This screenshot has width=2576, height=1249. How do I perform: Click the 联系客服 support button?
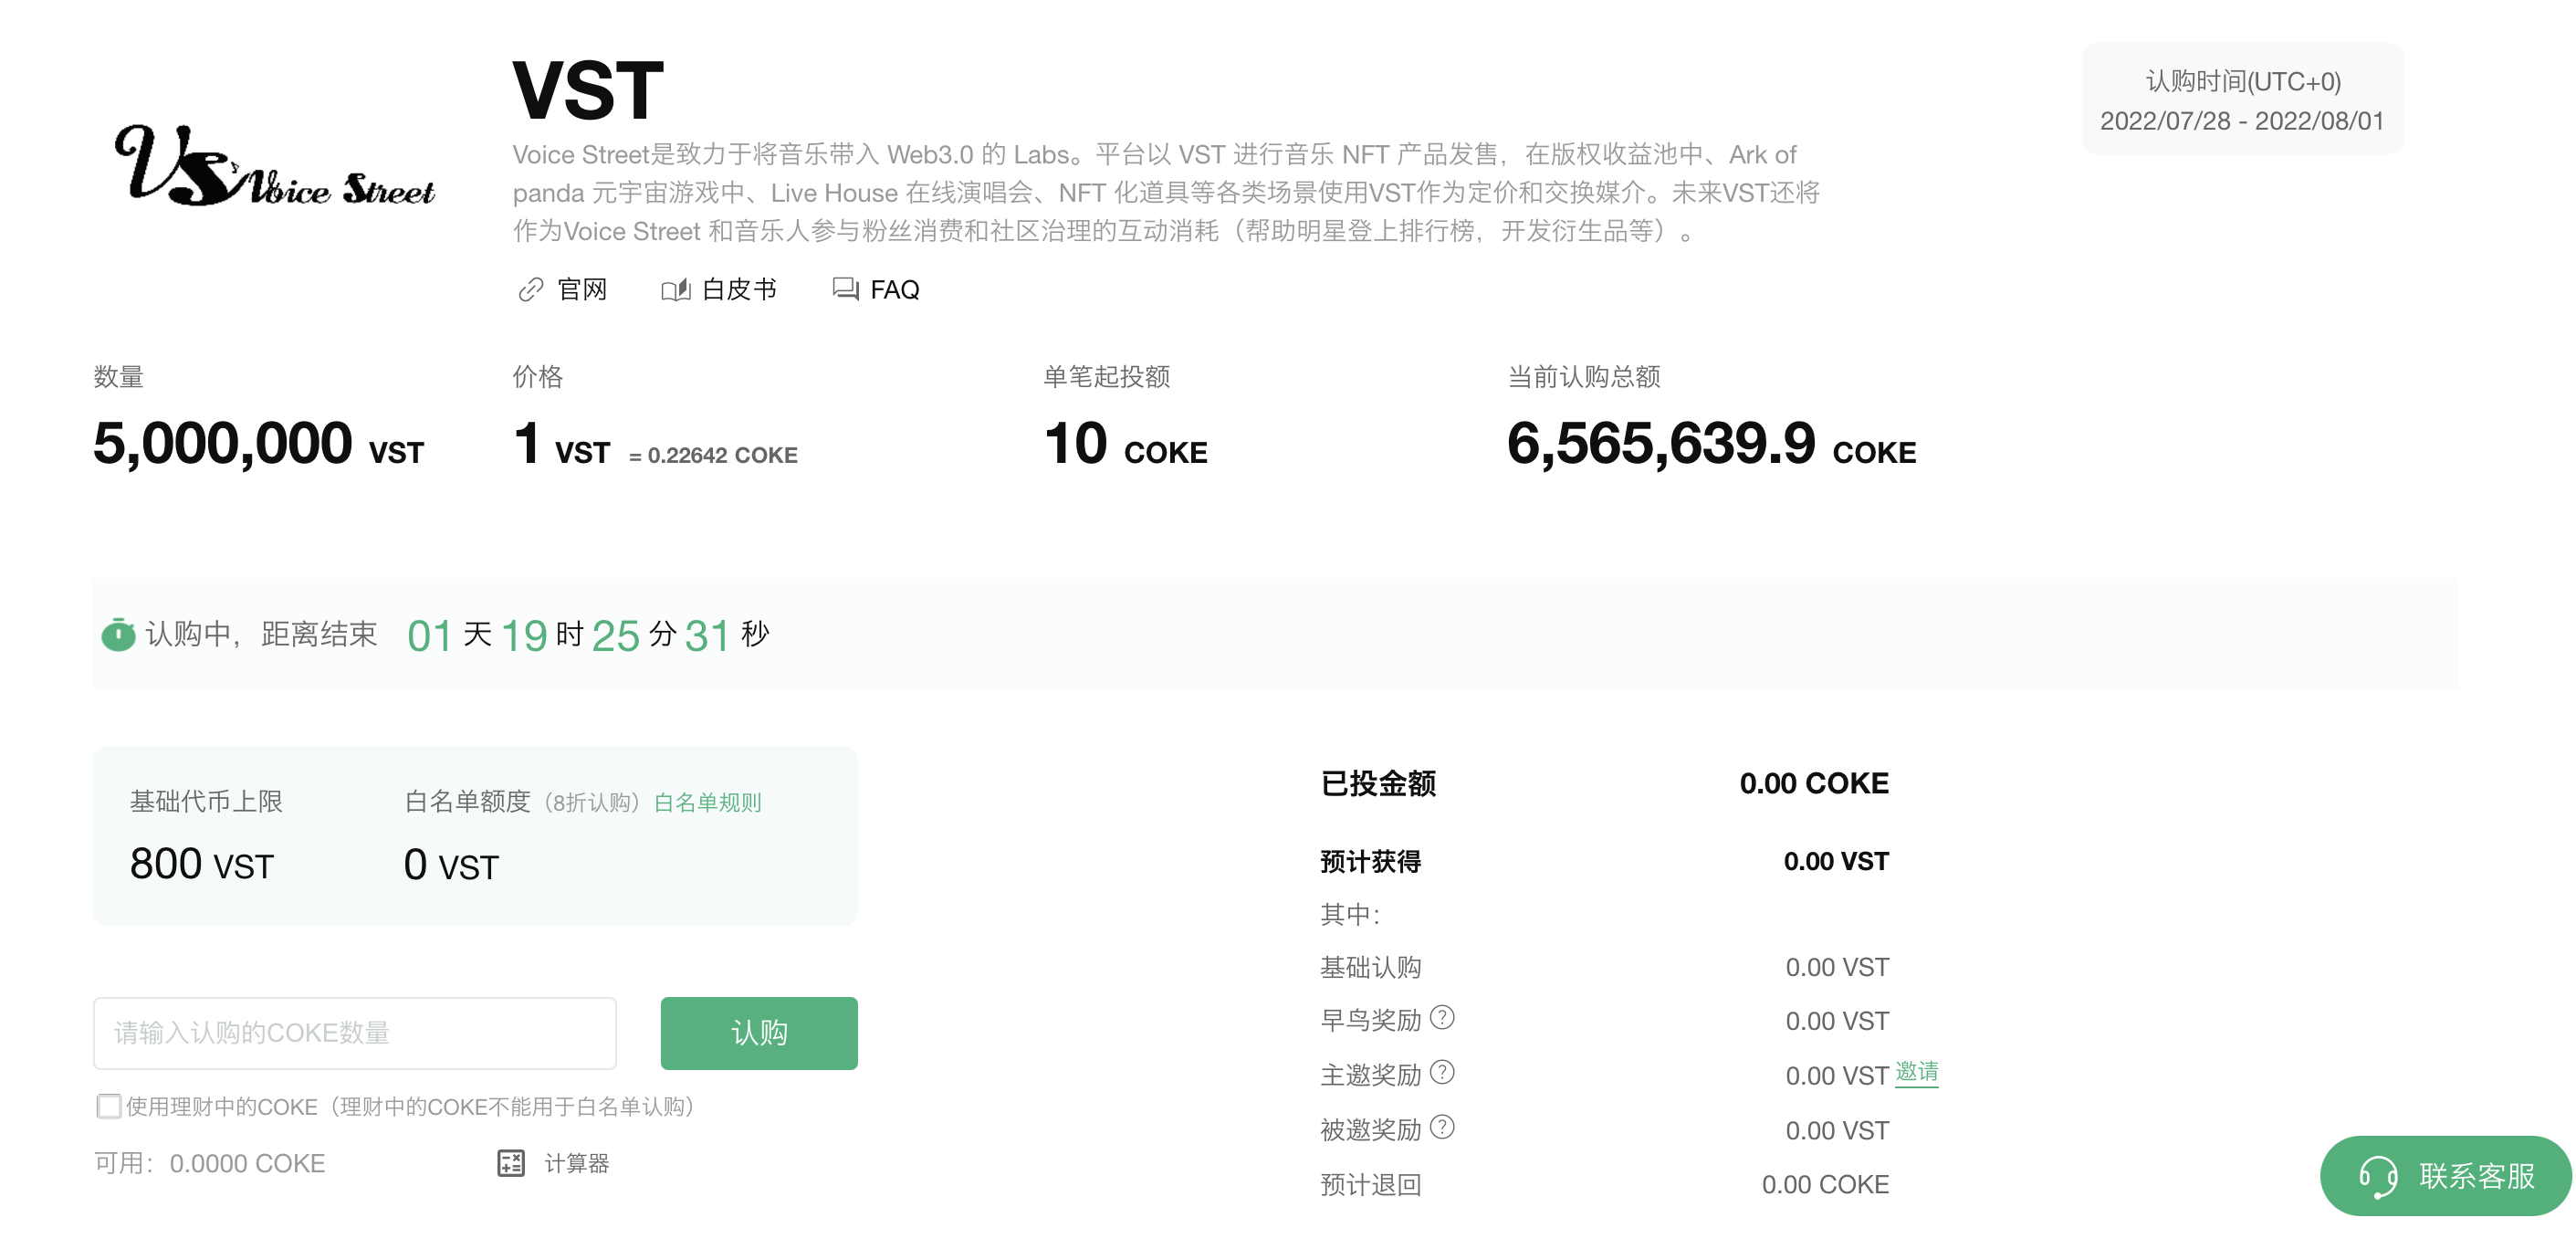click(x=2446, y=1176)
